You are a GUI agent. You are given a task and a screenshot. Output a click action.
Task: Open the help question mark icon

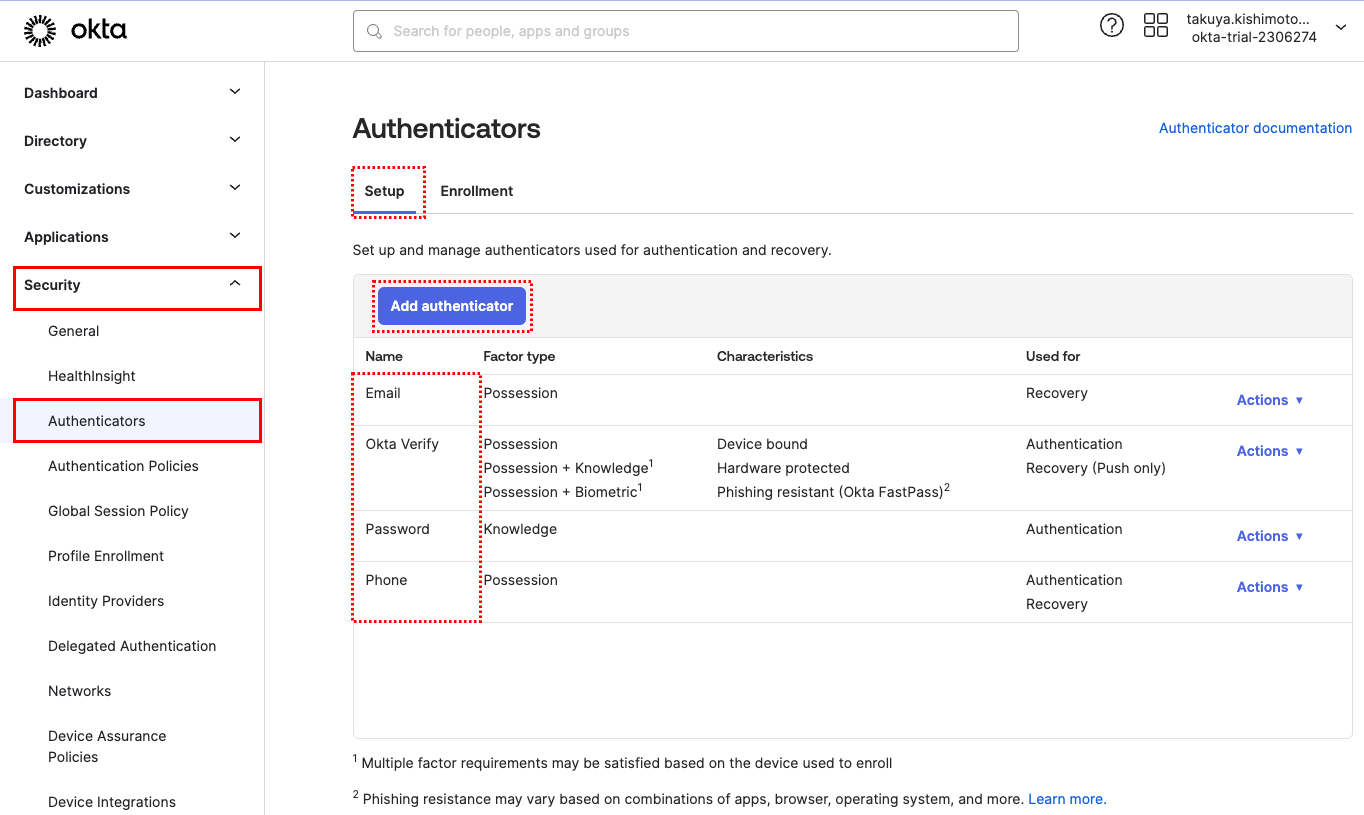tap(1111, 26)
